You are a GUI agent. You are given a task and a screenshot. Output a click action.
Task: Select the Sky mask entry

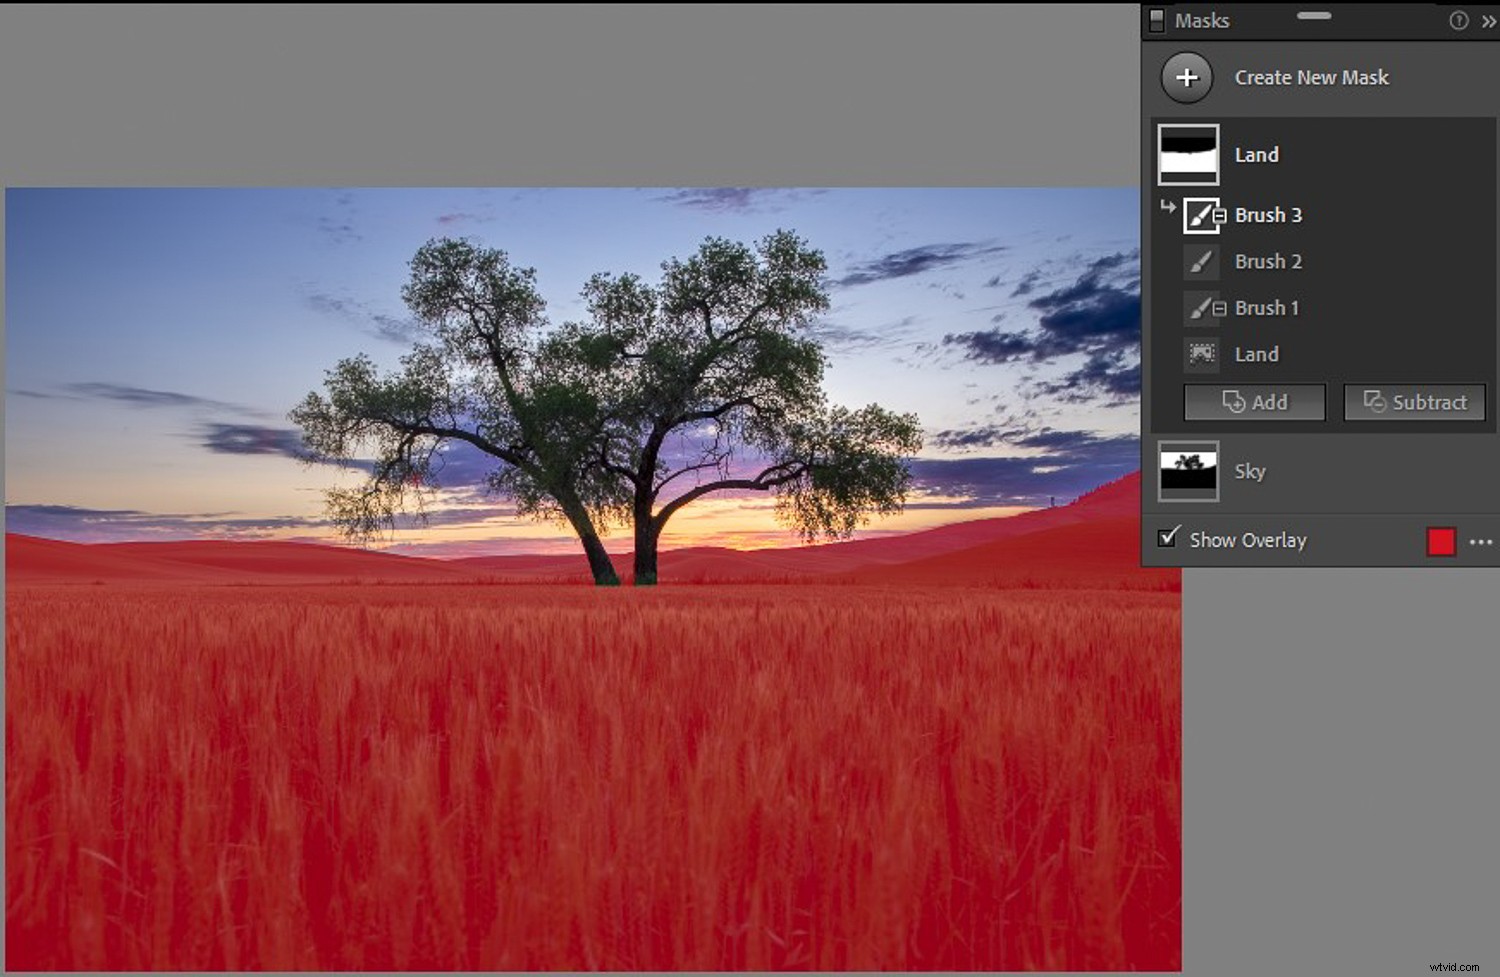click(1251, 471)
